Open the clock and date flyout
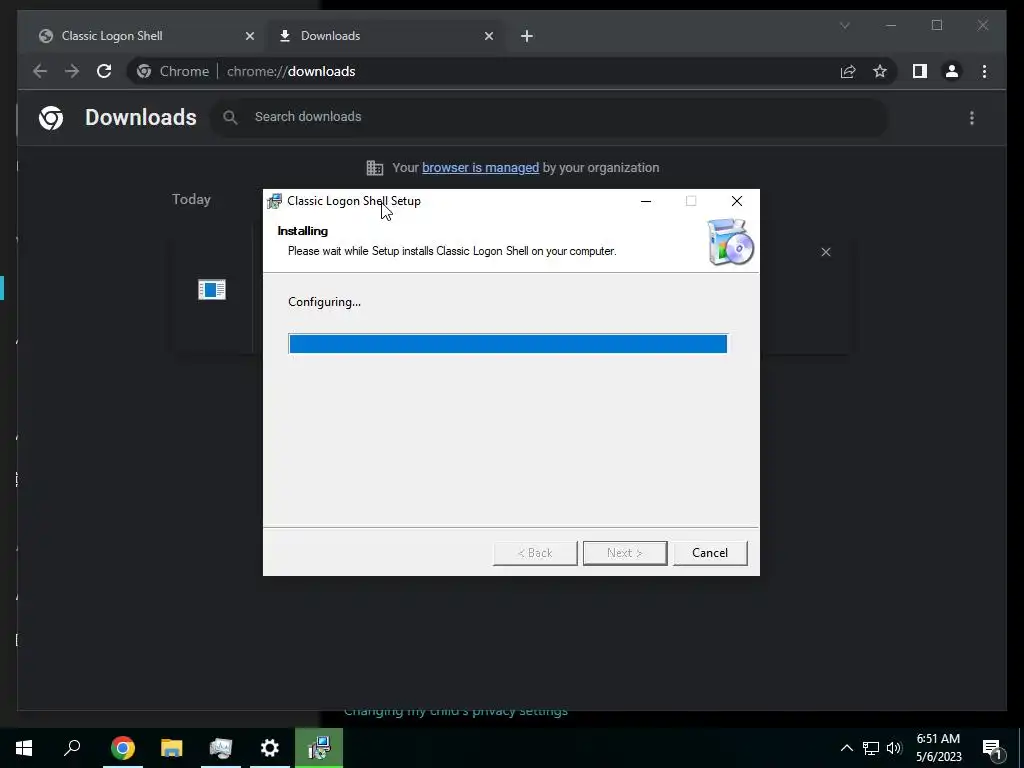Viewport: 1024px width, 768px height. click(938, 748)
